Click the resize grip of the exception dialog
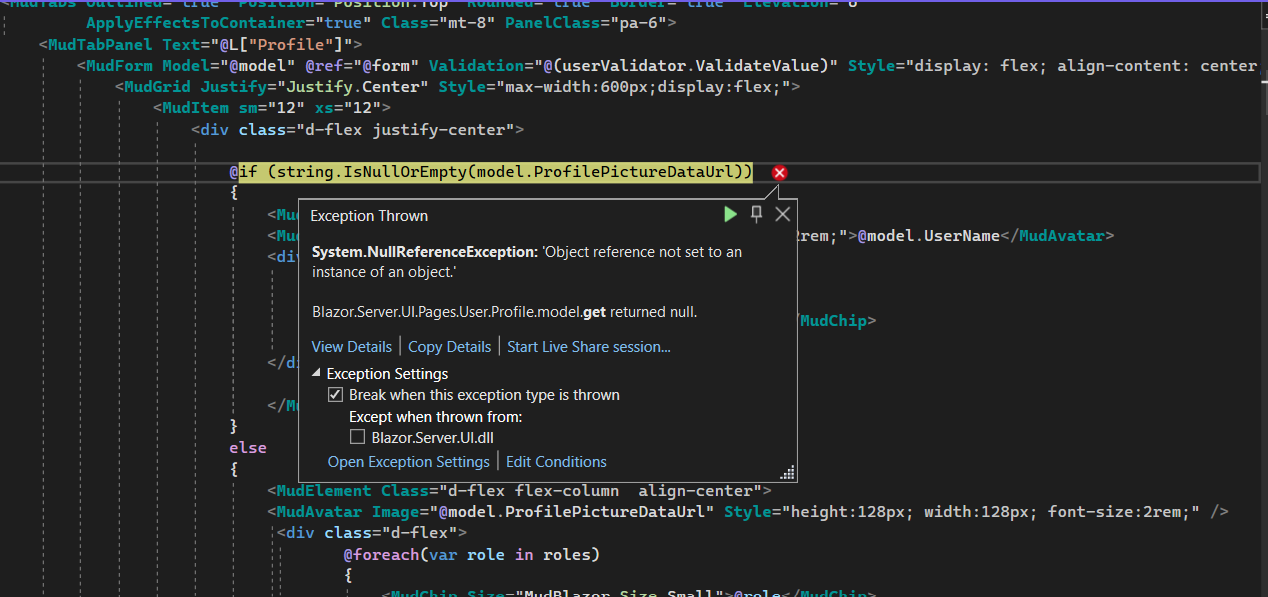 pos(787,471)
